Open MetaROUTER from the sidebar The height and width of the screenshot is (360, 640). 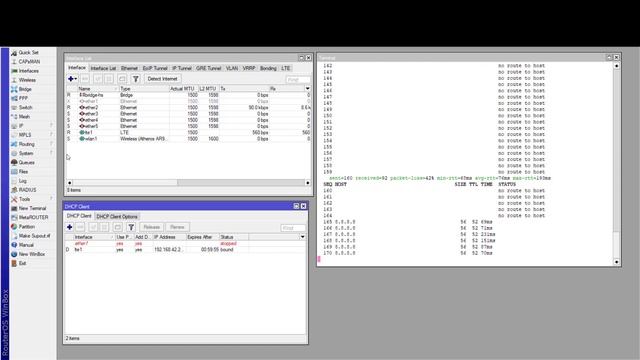click(x=33, y=218)
